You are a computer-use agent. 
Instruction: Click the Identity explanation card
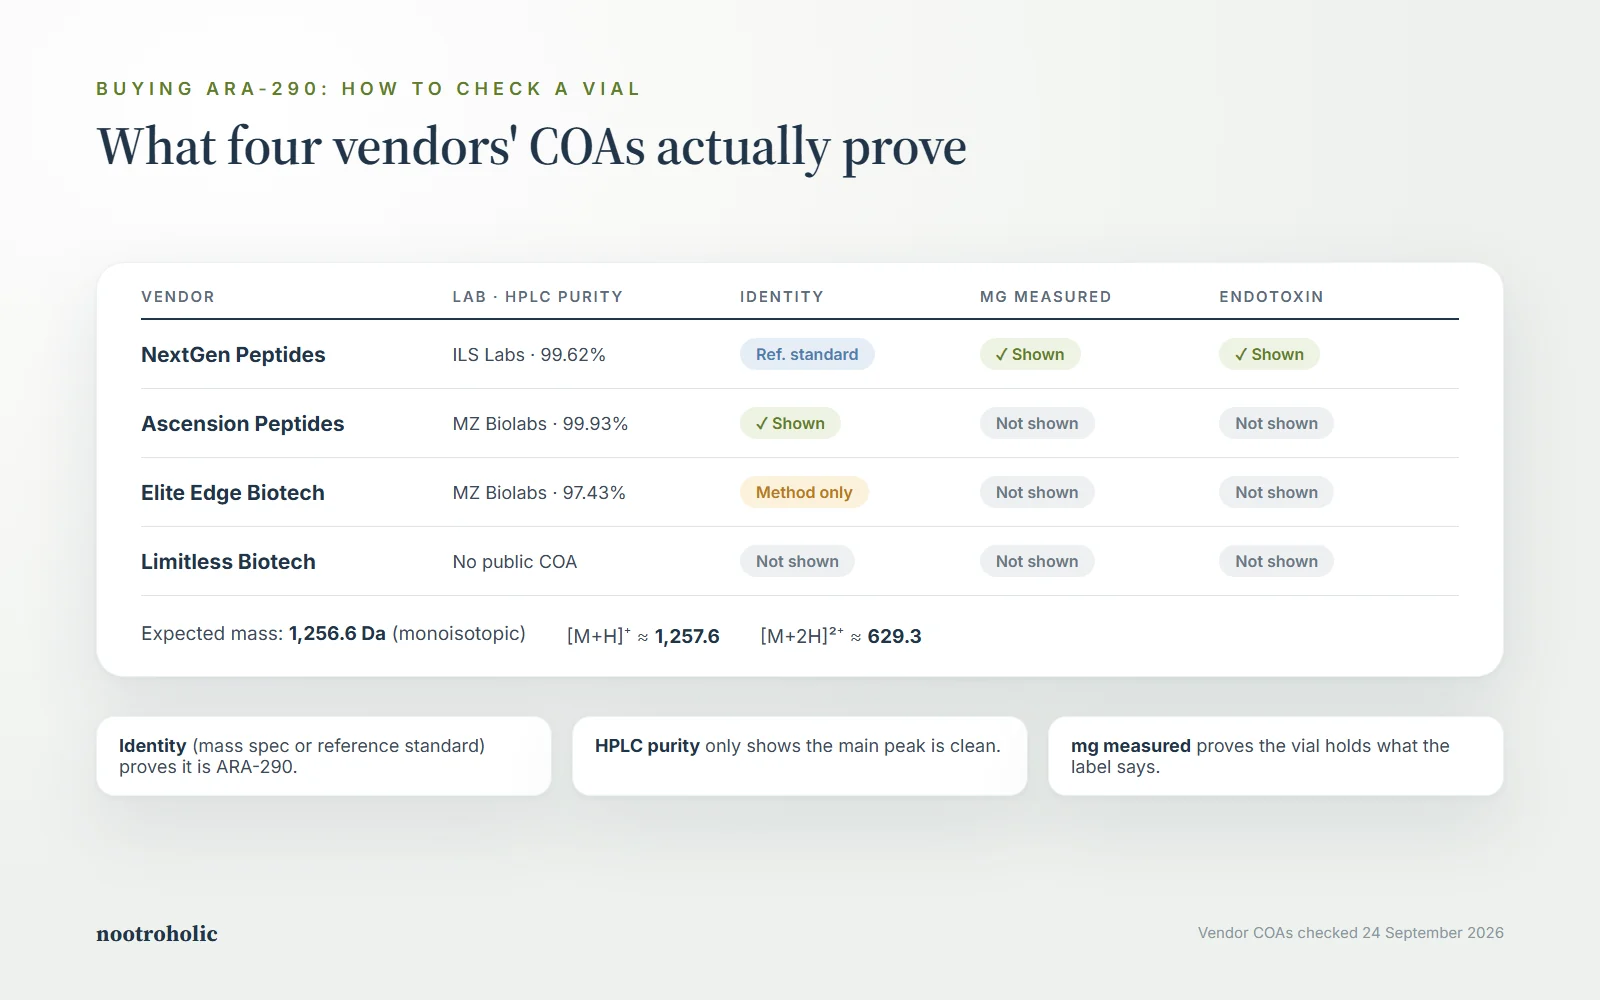(324, 756)
